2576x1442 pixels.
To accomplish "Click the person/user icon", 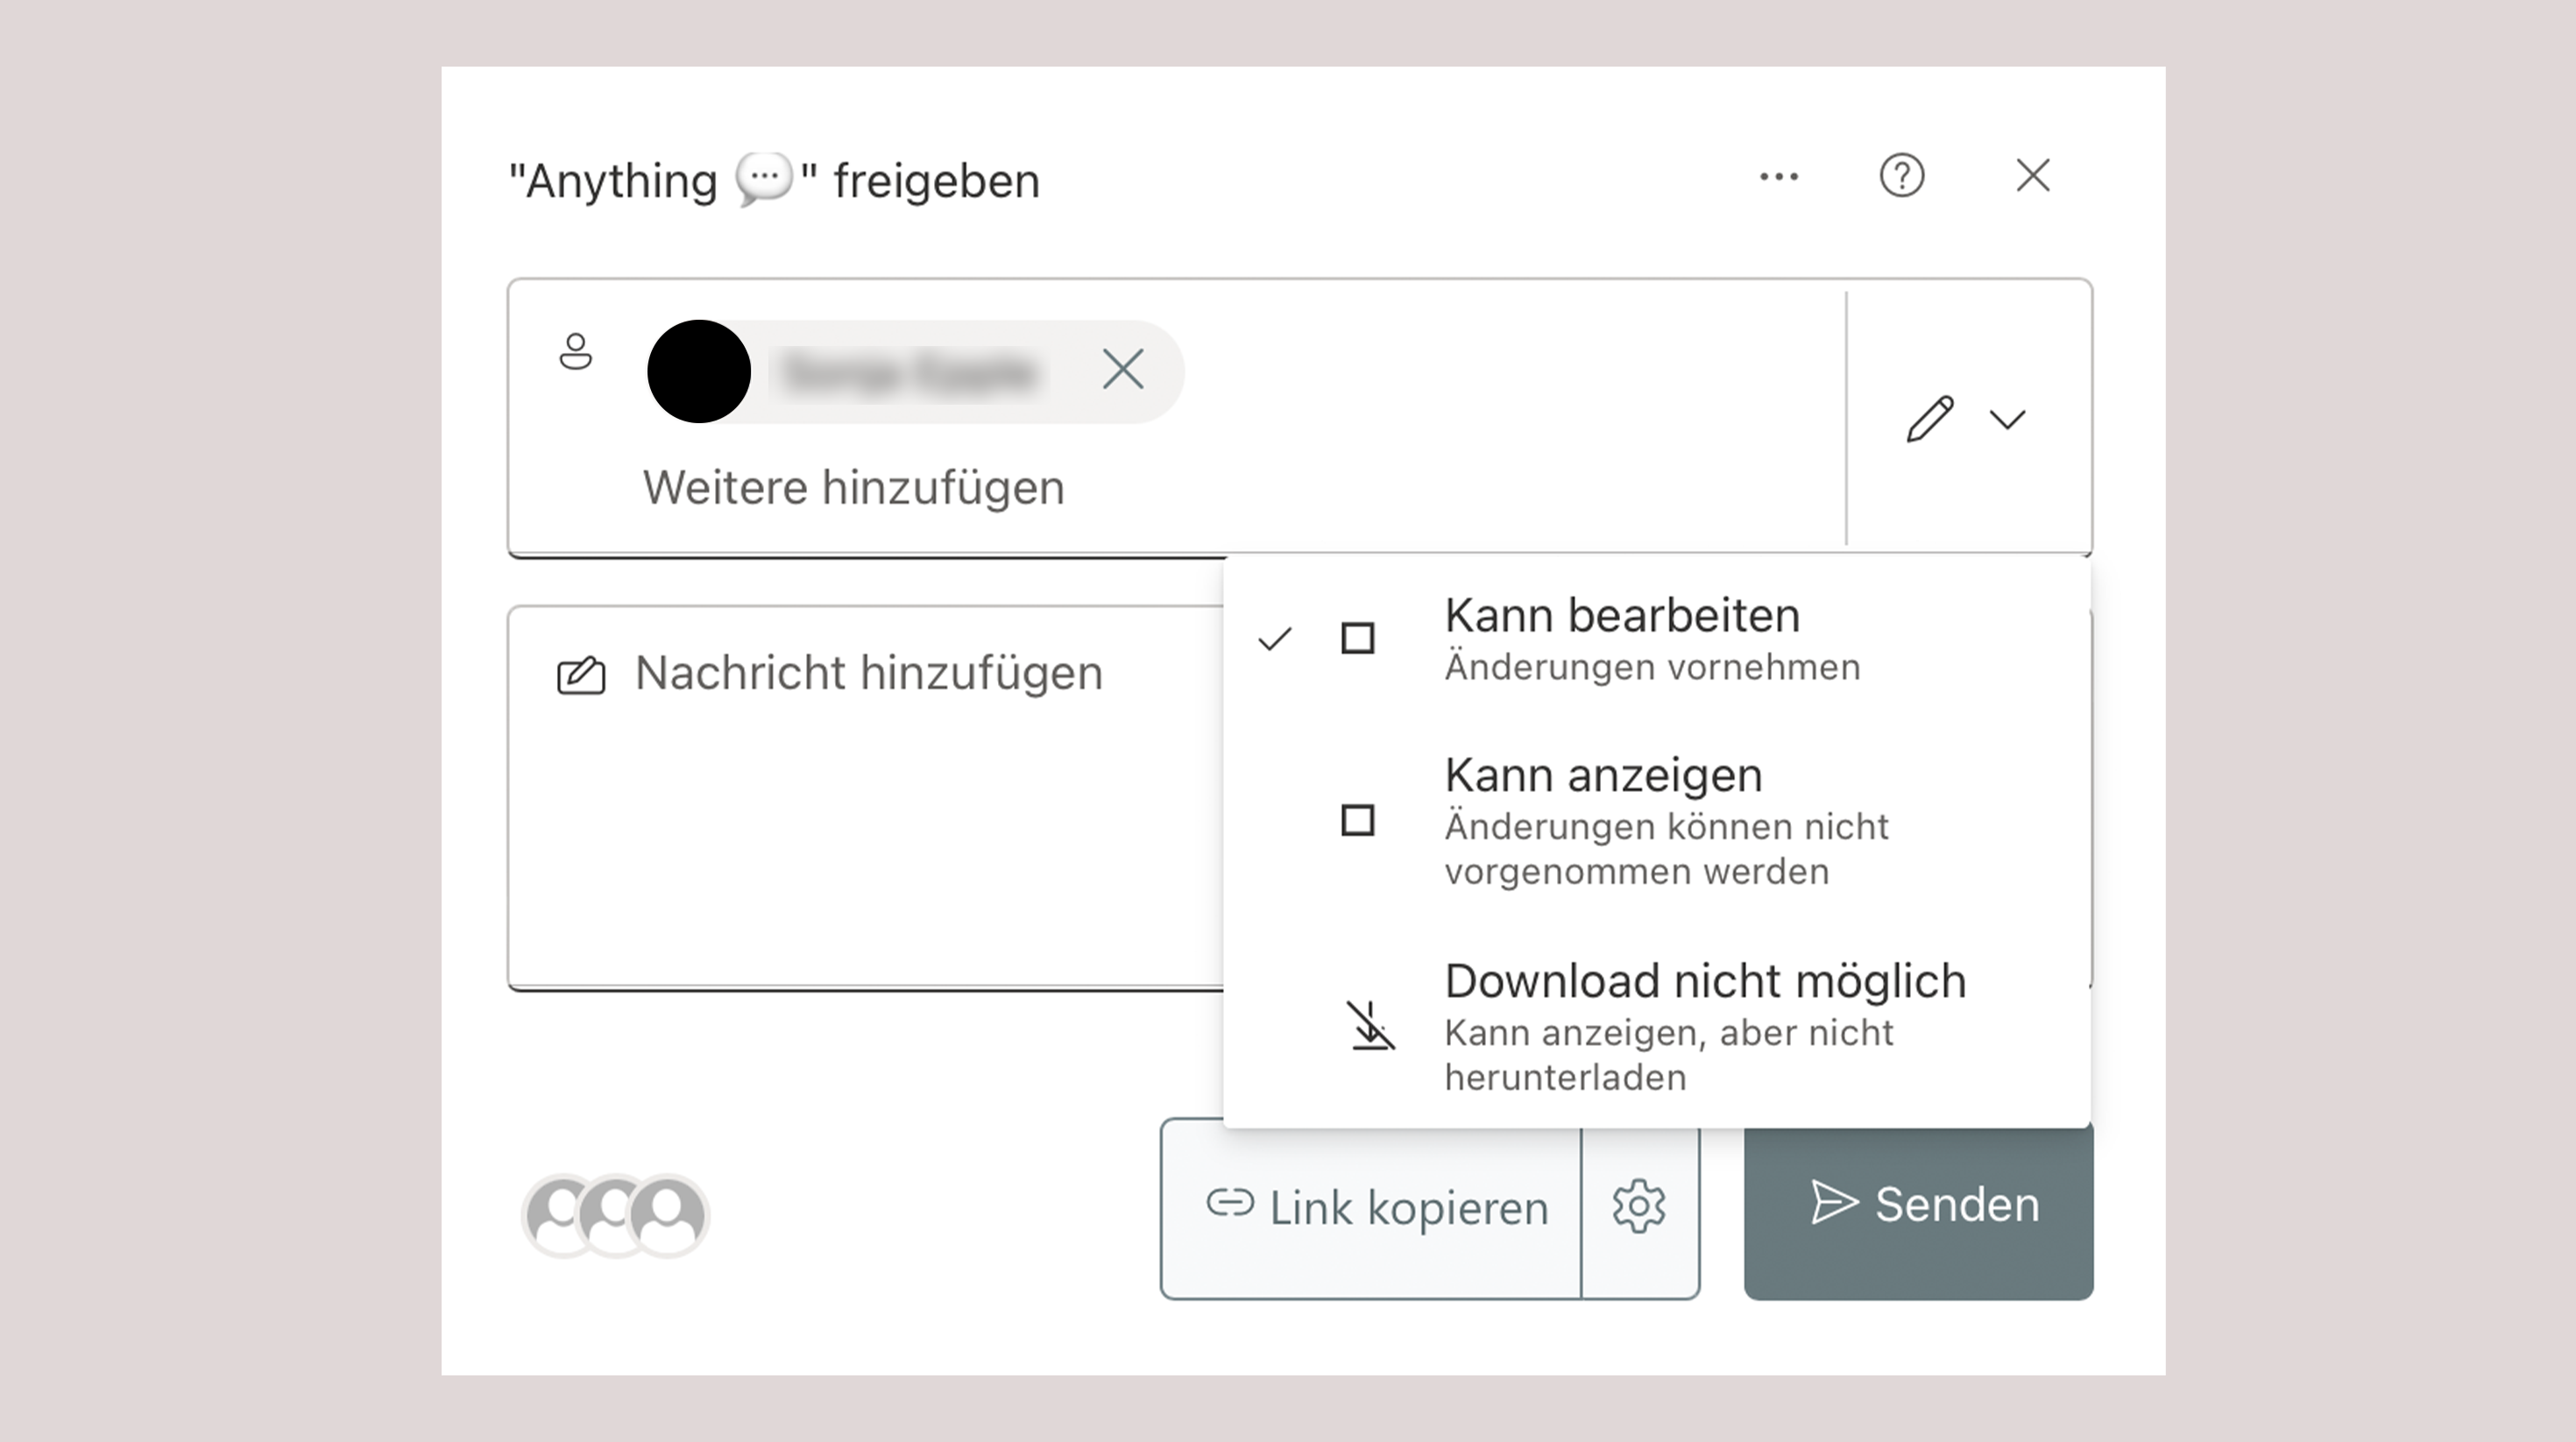I will click(x=575, y=350).
